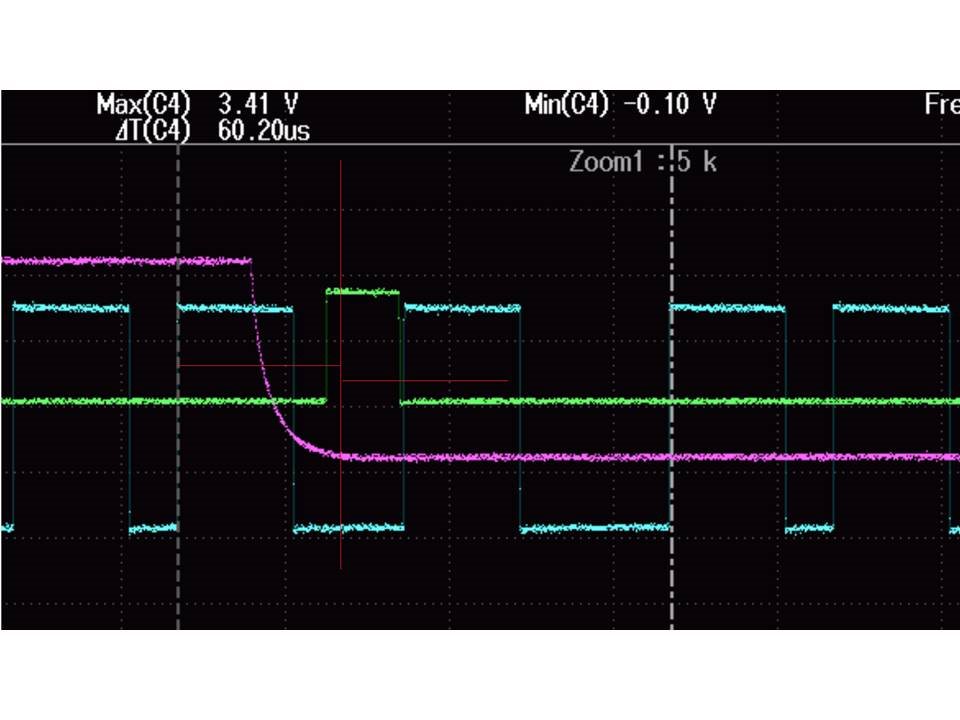Select the Max(C4) measurement label
This screenshot has height=720, width=960.
144,104
